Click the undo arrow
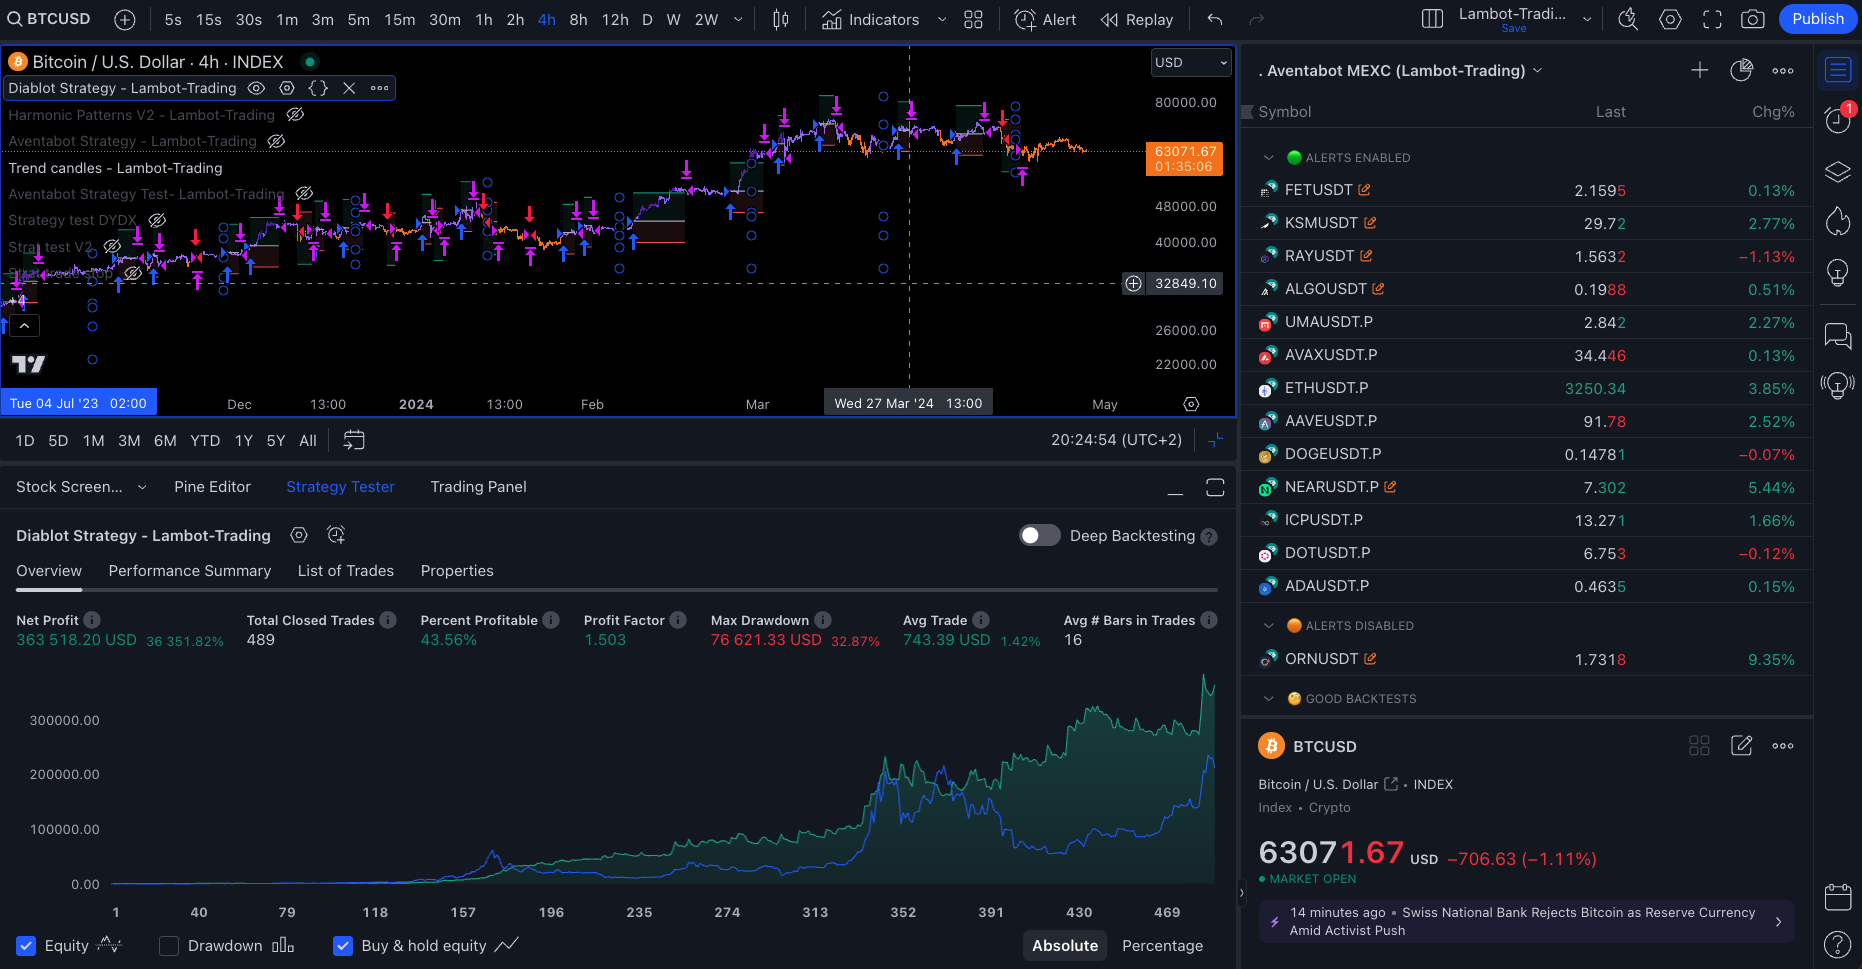 coord(1215,20)
